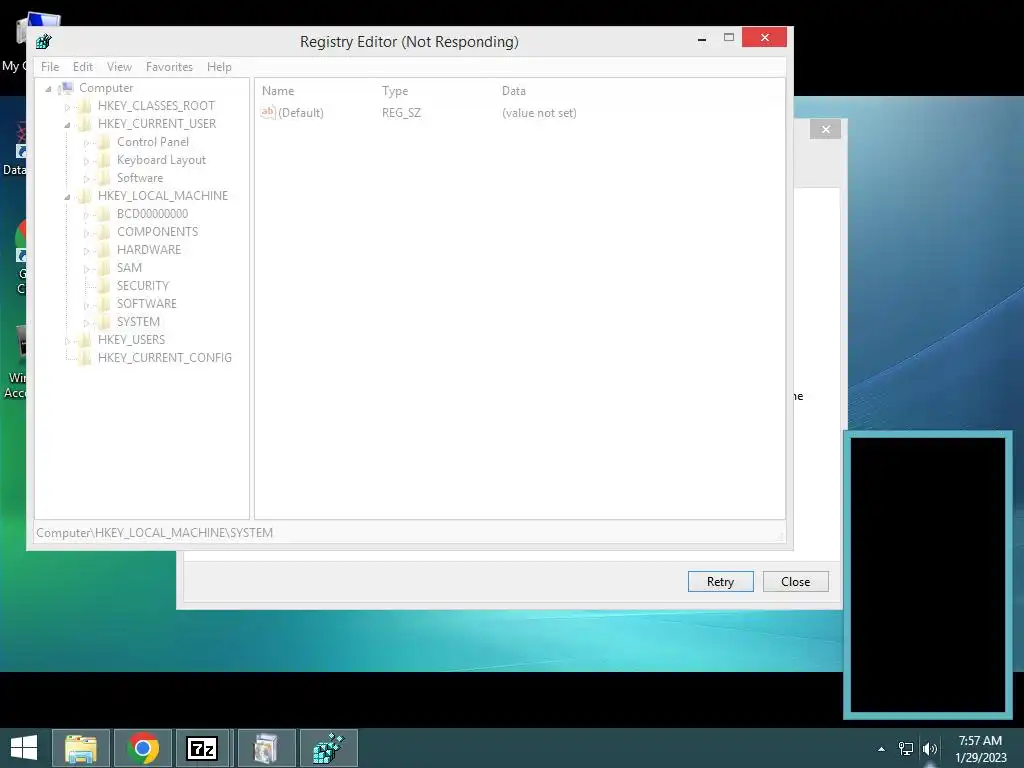Viewport: 1024px width, 768px height.
Task: Expand the COMPONENTS key arrow
Action: [x=86, y=232]
